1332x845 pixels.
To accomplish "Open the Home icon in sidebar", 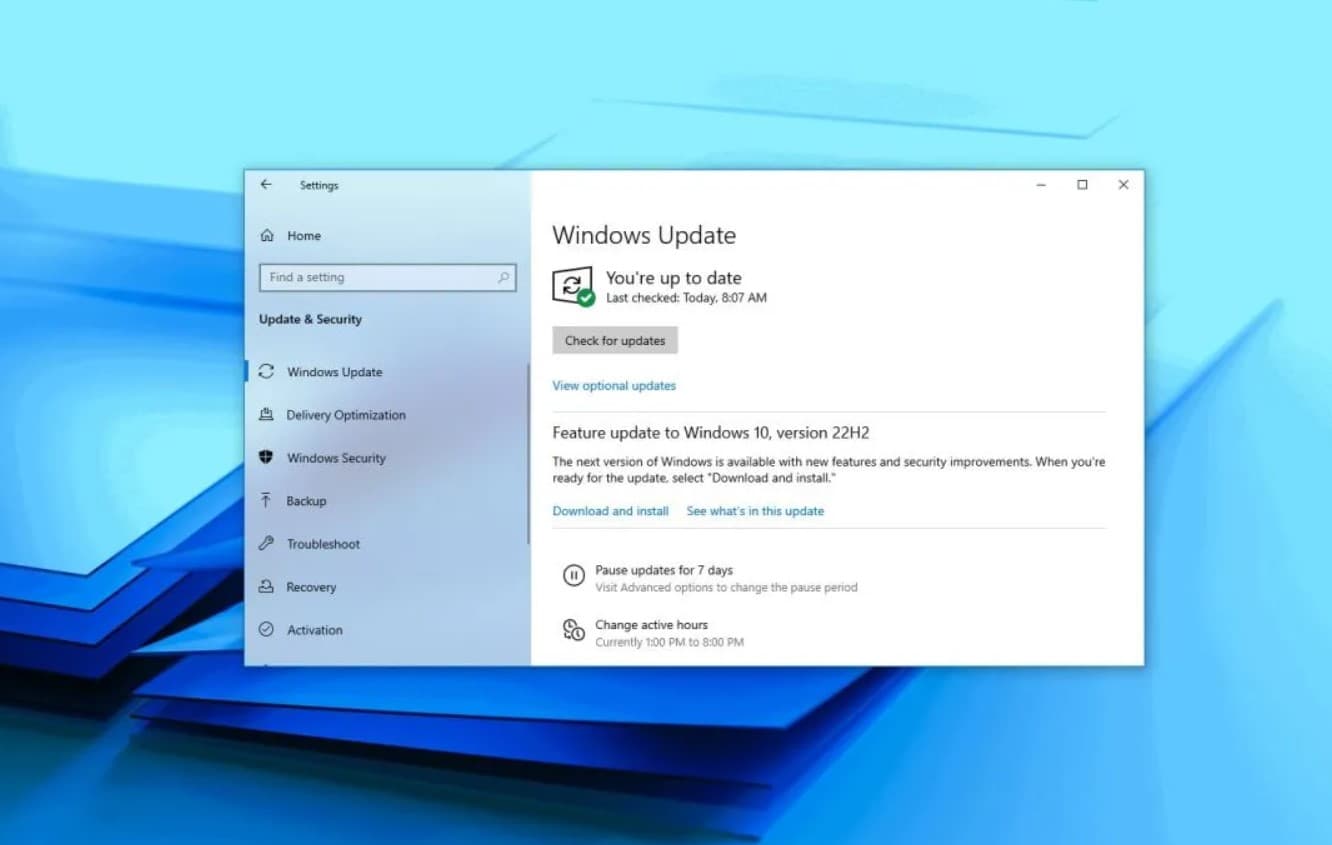I will (267, 236).
